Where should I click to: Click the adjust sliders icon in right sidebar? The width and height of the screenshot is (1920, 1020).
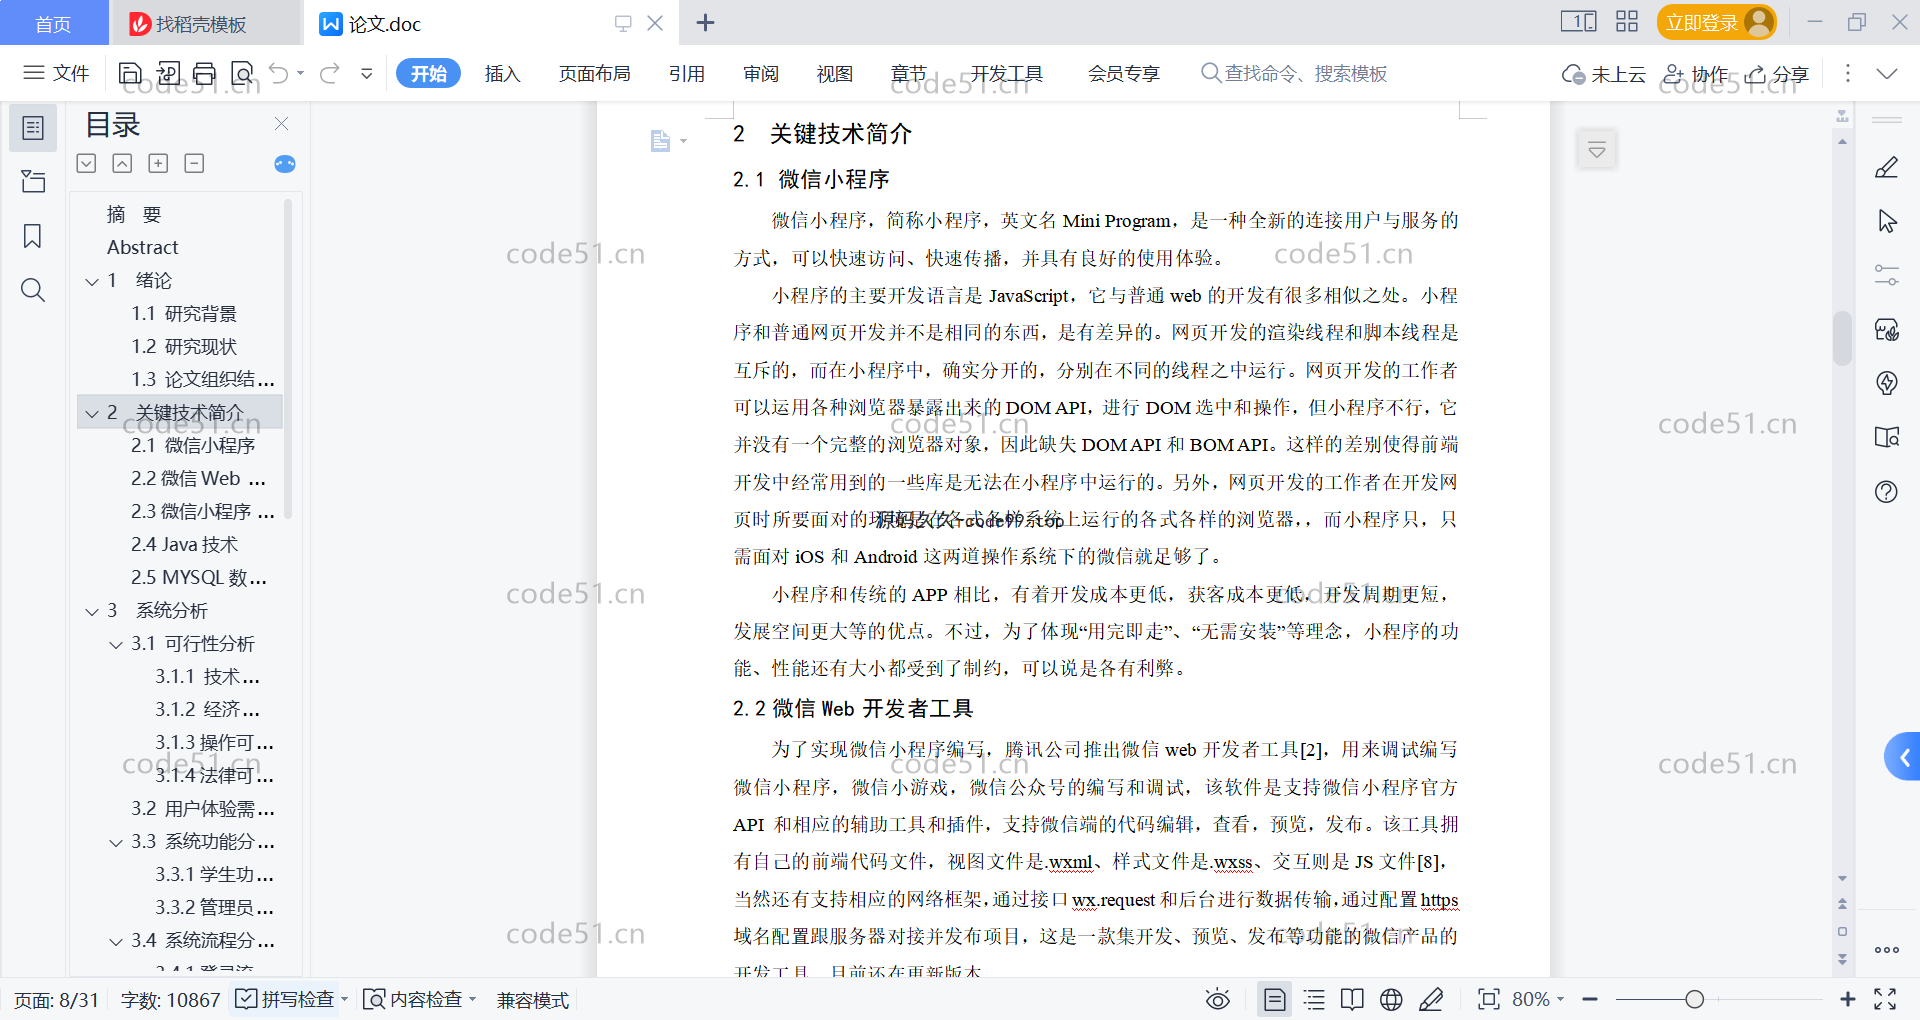pyautogui.click(x=1887, y=275)
